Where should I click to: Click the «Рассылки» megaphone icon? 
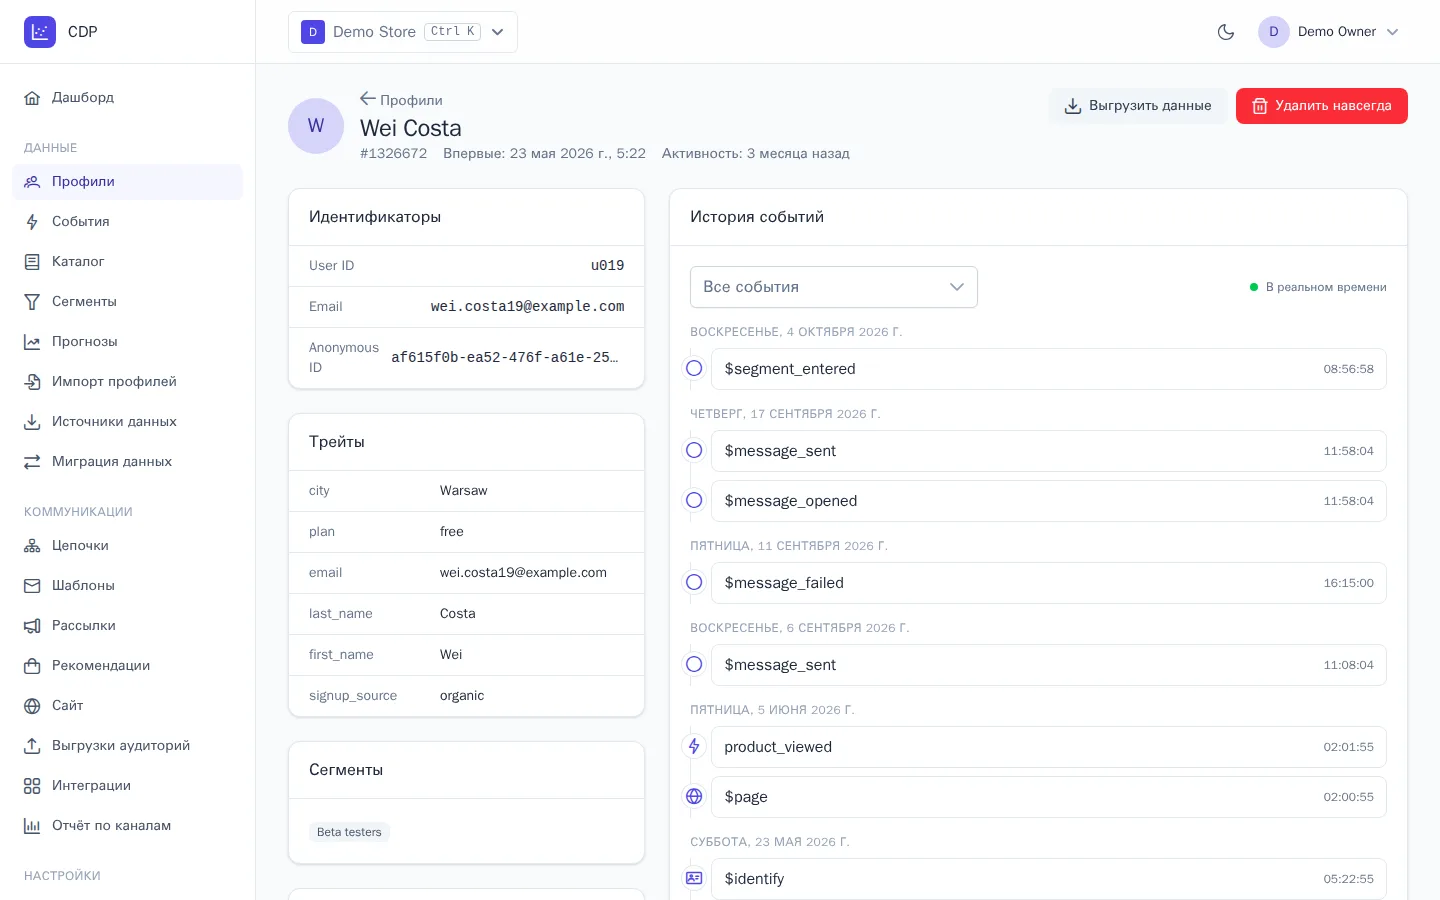tap(32, 626)
